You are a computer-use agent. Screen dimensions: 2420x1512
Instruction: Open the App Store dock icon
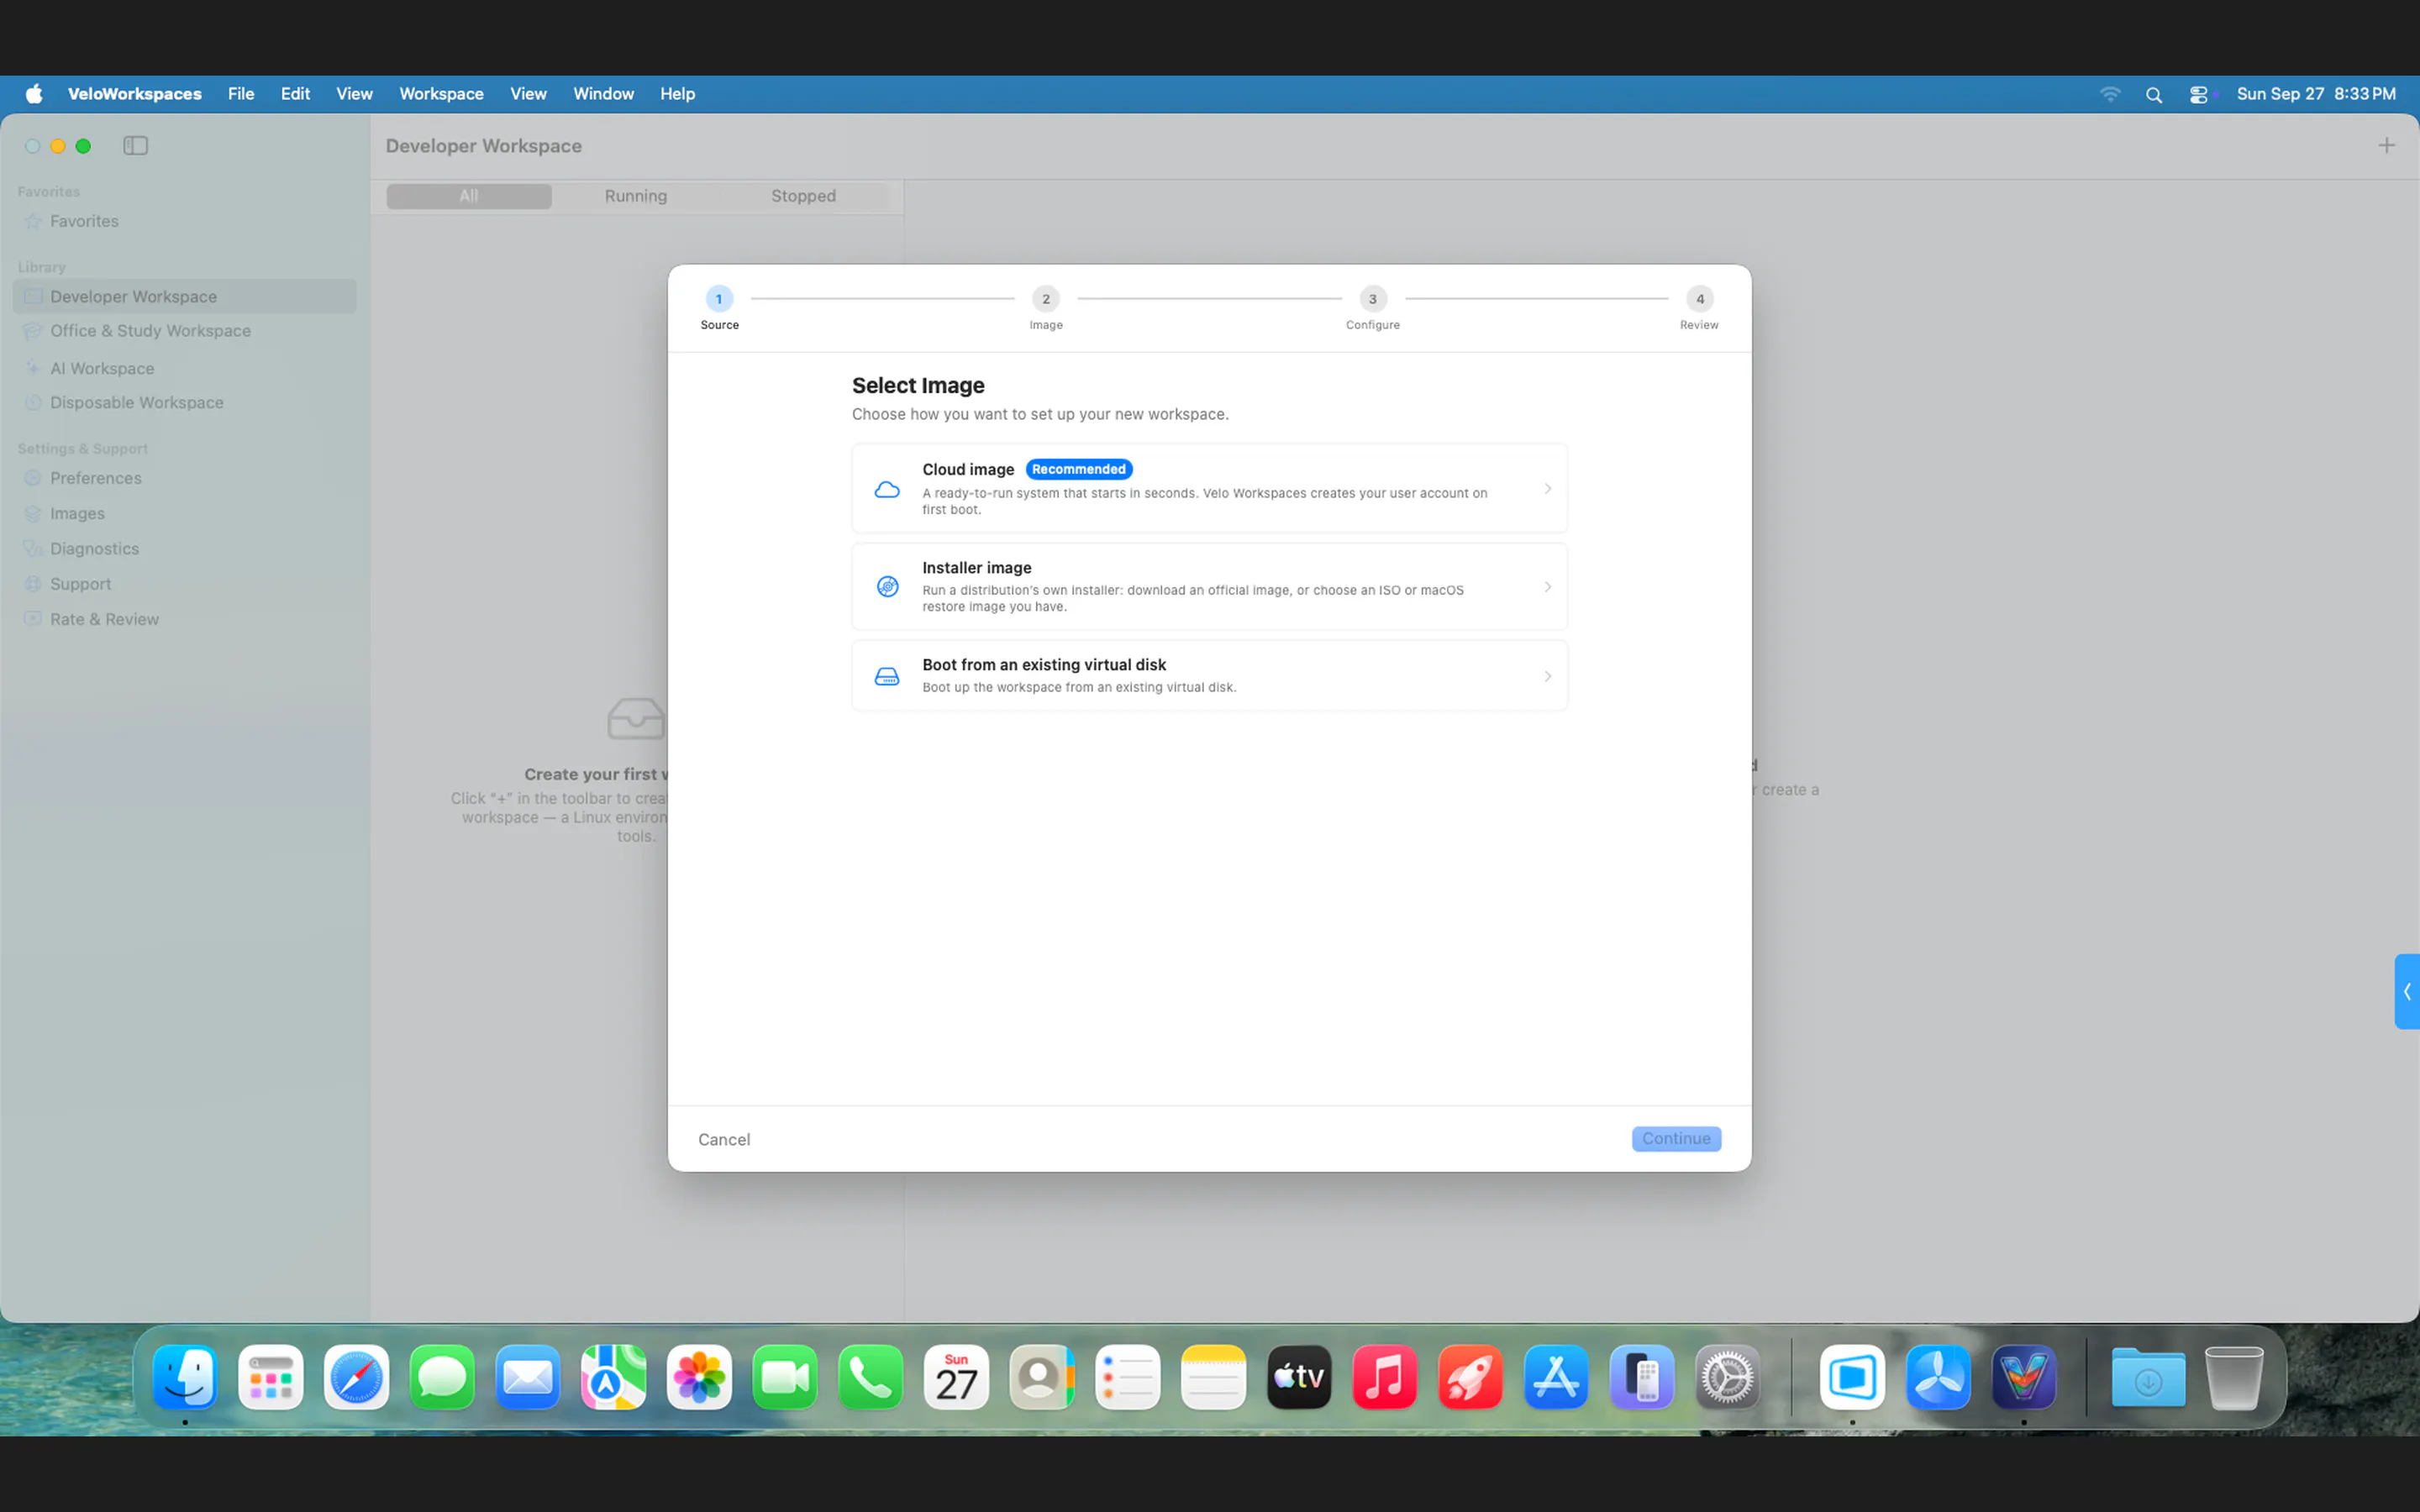coord(1556,1377)
